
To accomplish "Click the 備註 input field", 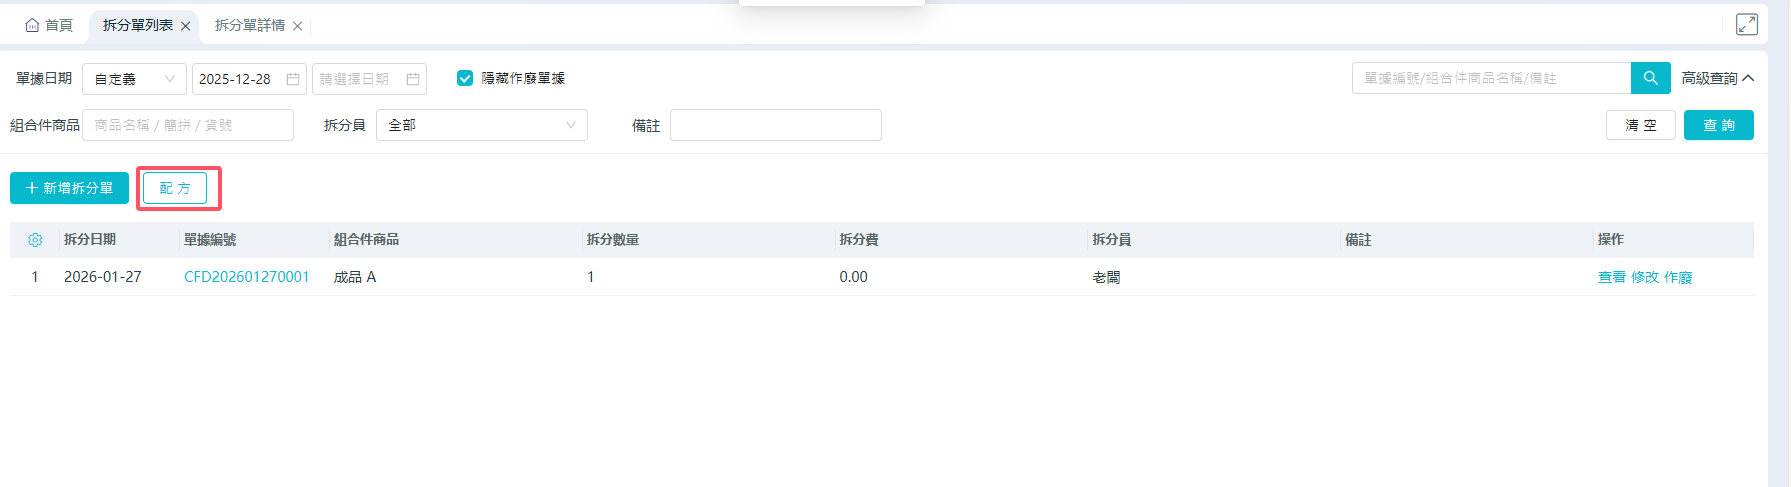I will point(775,125).
